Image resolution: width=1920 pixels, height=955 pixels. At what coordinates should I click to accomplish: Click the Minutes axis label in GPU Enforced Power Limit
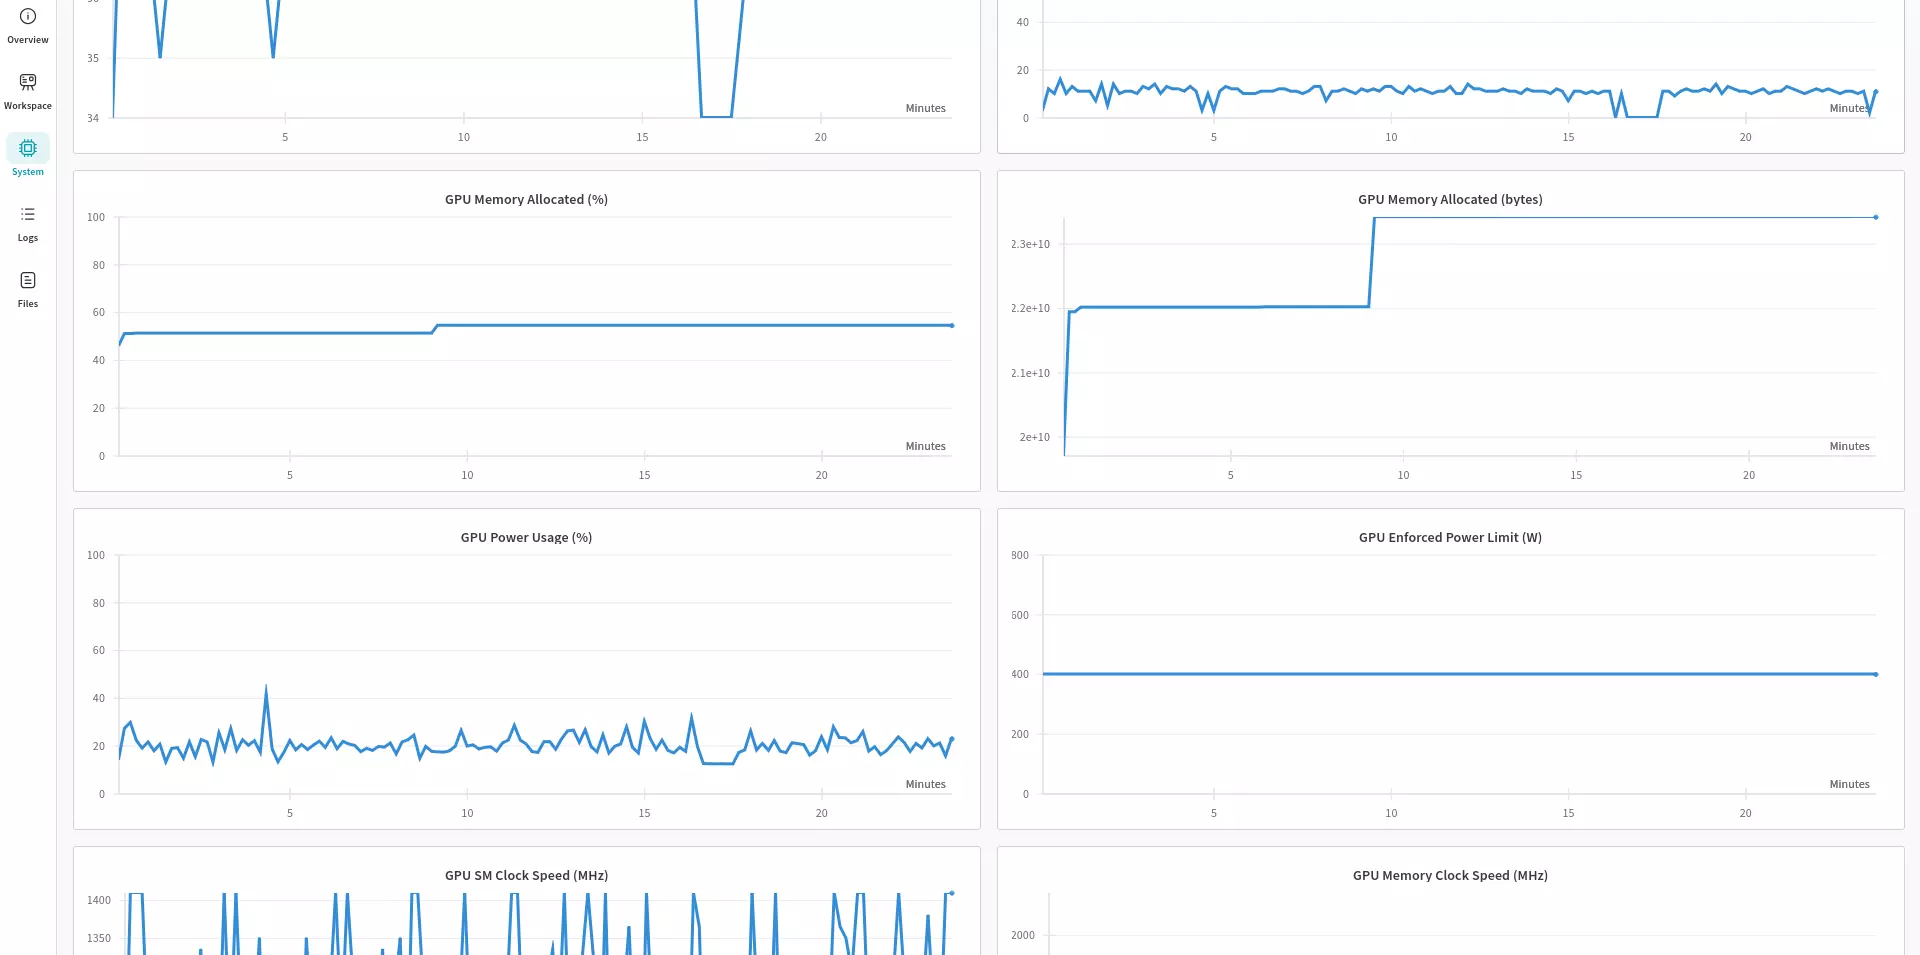coord(1849,785)
